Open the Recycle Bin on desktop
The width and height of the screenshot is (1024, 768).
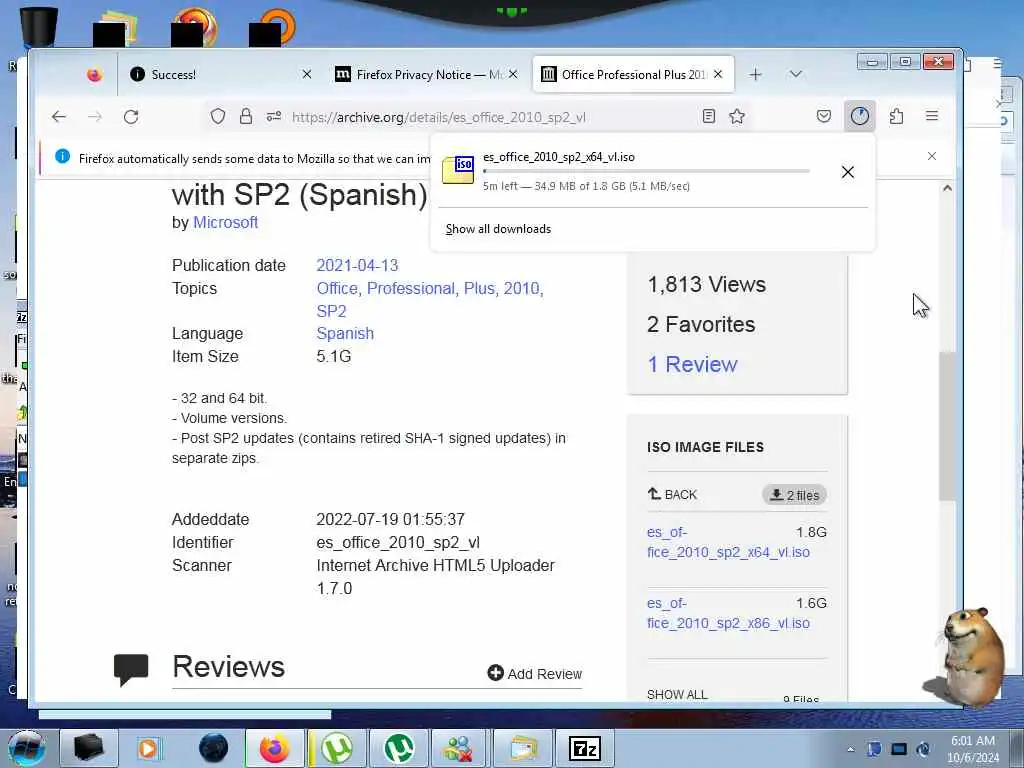[39, 26]
